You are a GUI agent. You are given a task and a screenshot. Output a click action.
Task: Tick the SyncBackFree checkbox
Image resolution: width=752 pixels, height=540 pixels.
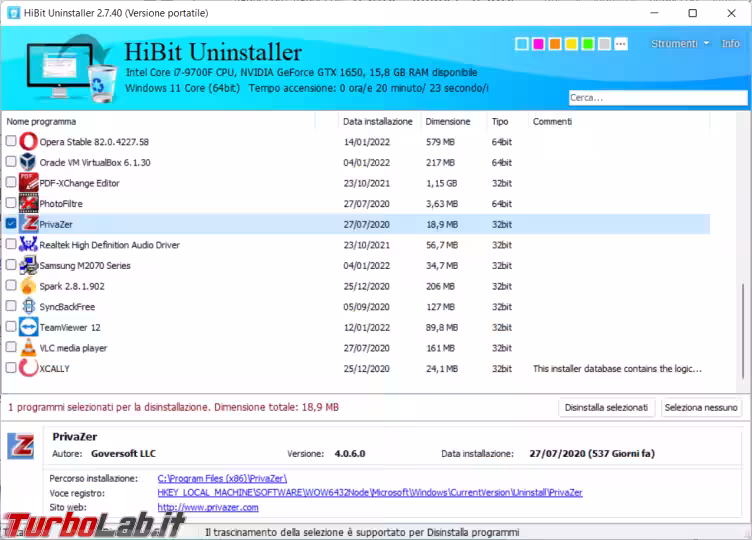coord(11,306)
